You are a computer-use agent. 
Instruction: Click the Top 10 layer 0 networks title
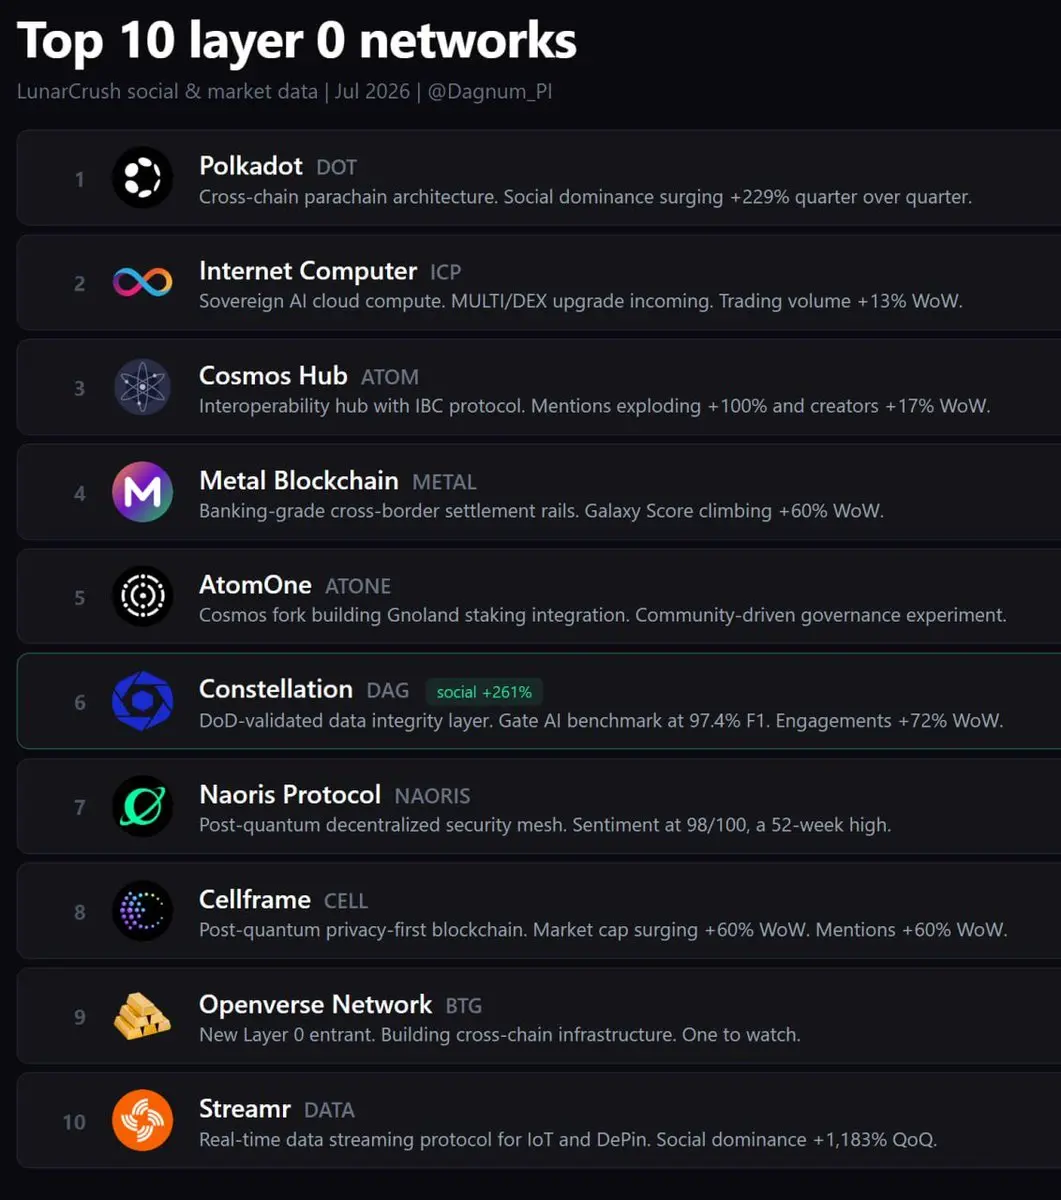pos(297,40)
